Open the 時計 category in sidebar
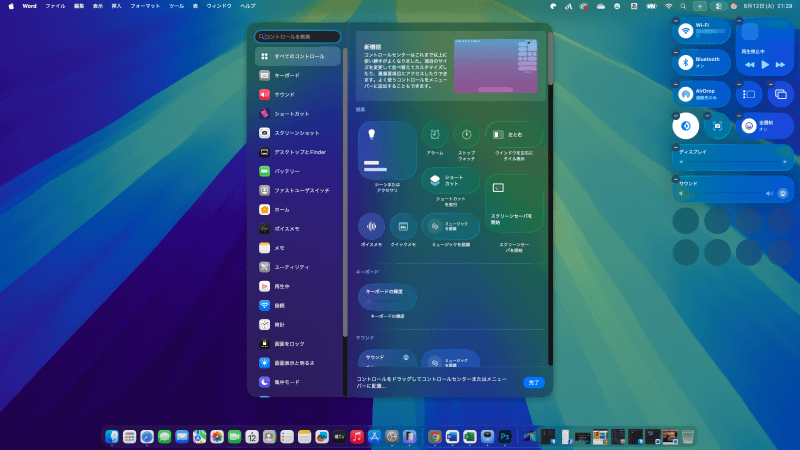800x450 pixels. (297, 324)
